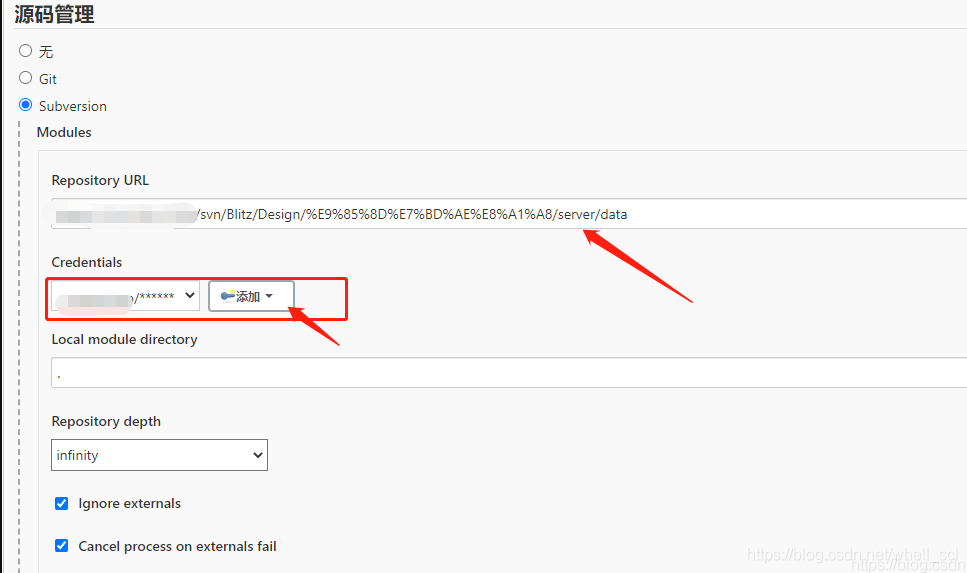Open the Repository depth infinity dropdown
This screenshot has width=967, height=573.
(159, 455)
